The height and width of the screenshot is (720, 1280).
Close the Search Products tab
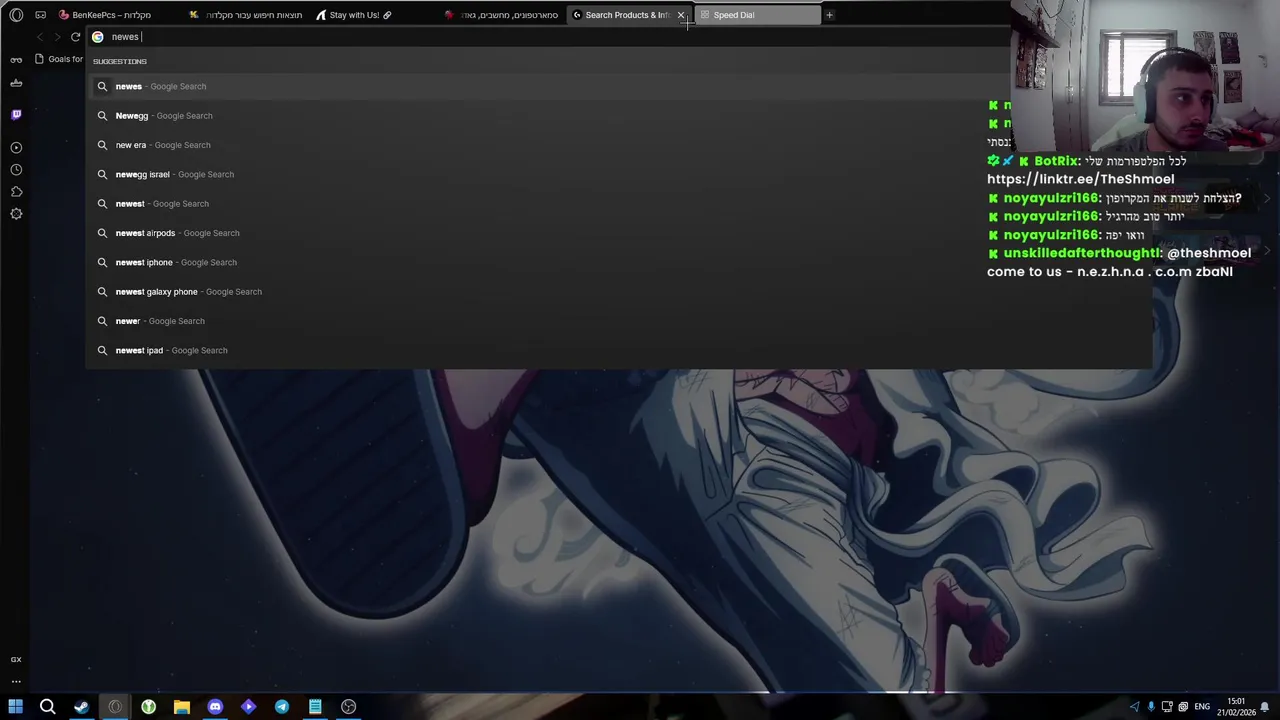pyautogui.click(x=681, y=15)
